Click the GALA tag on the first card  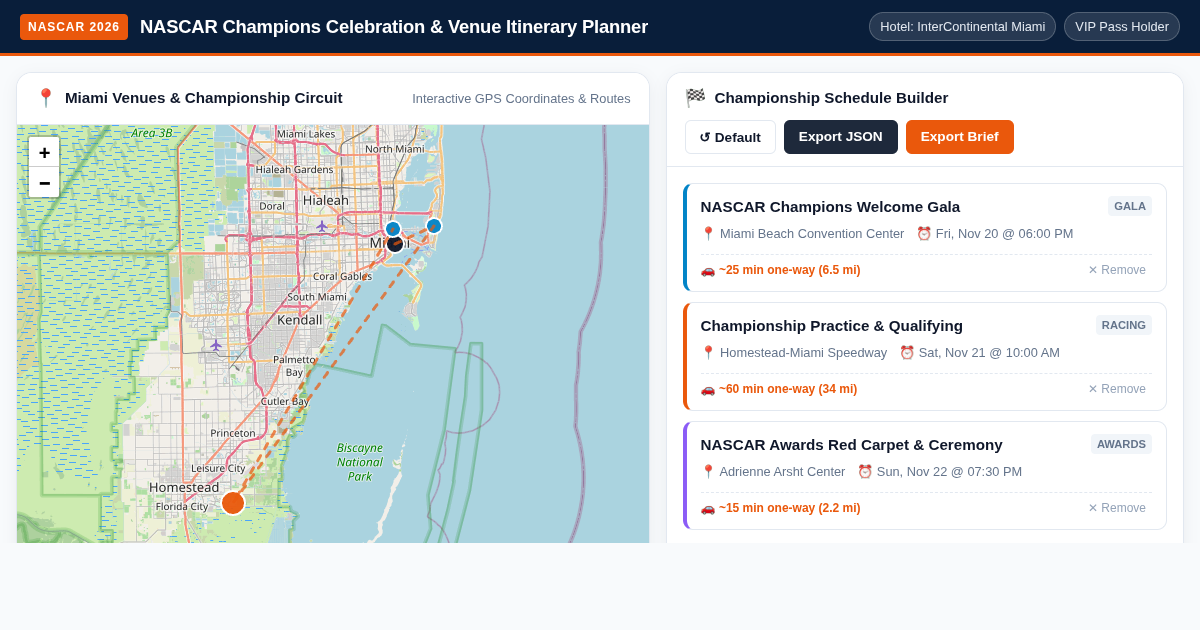[1130, 206]
